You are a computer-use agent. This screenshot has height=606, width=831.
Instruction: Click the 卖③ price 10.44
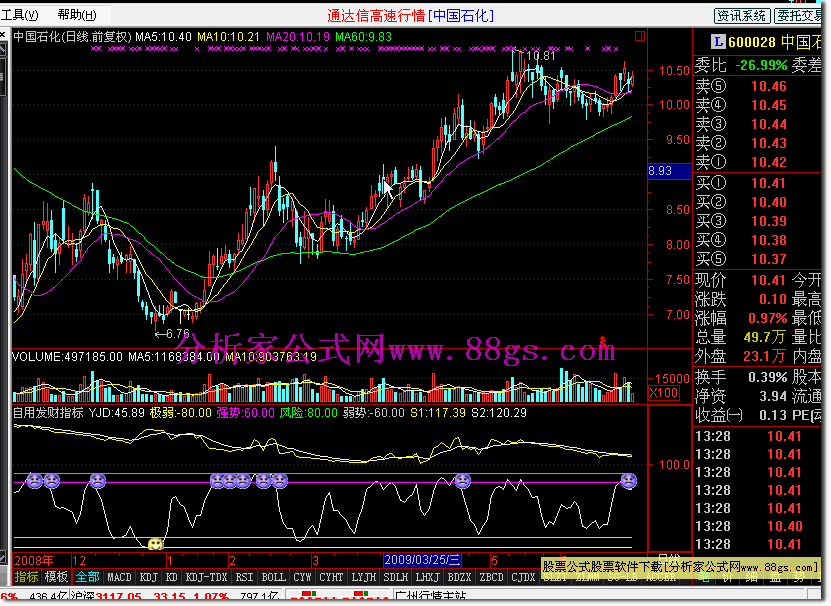pos(768,124)
